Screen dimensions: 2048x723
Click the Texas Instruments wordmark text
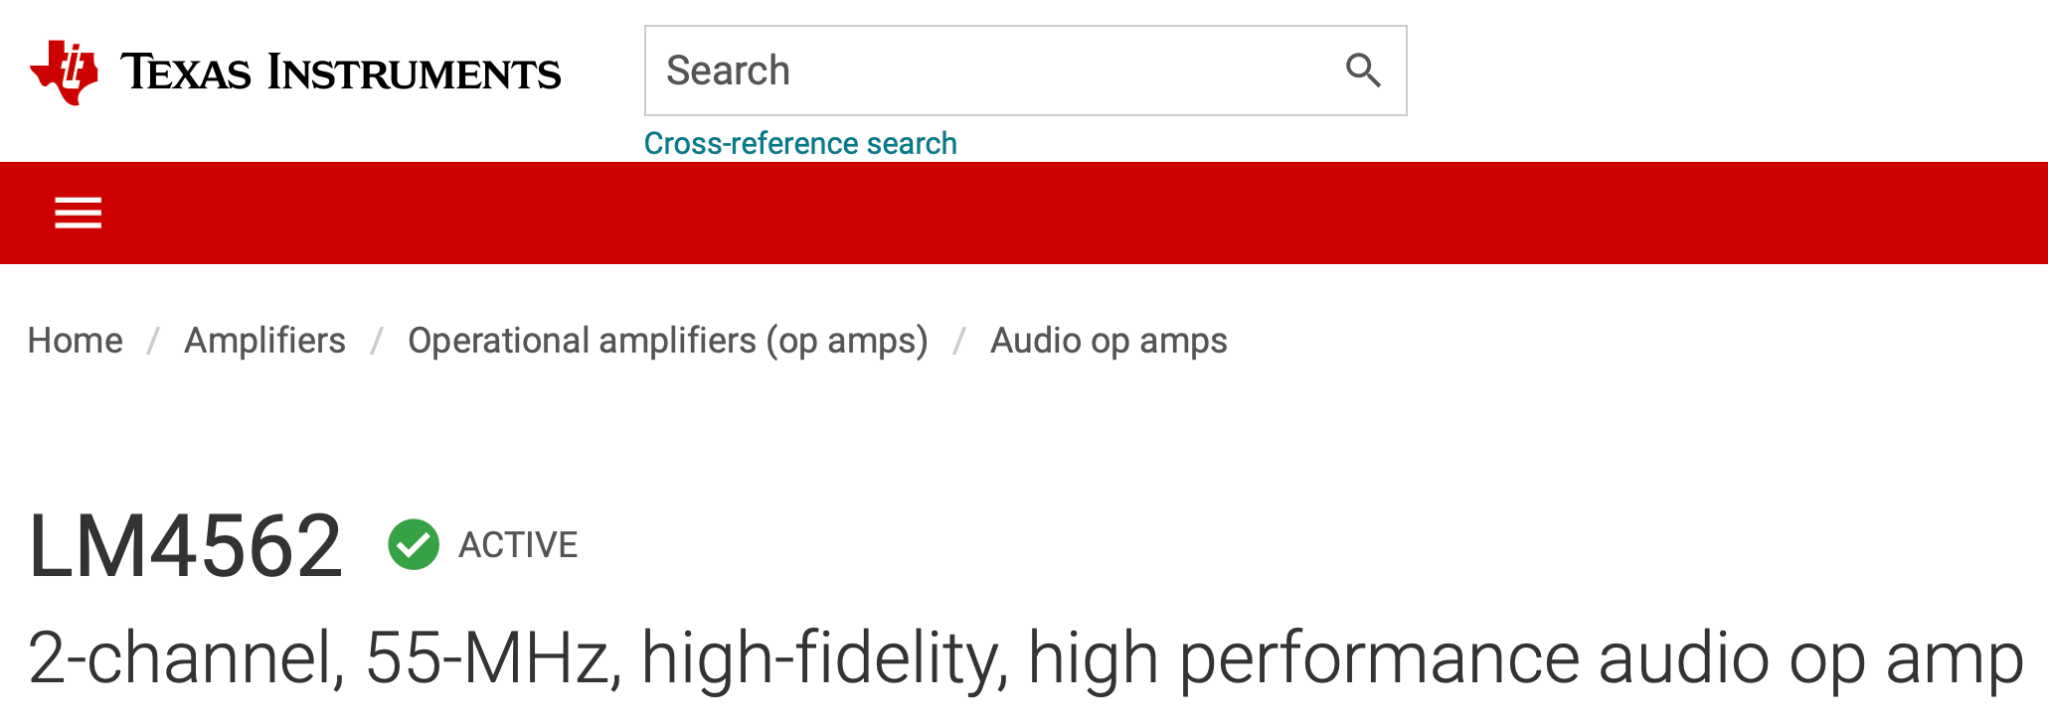(x=341, y=73)
